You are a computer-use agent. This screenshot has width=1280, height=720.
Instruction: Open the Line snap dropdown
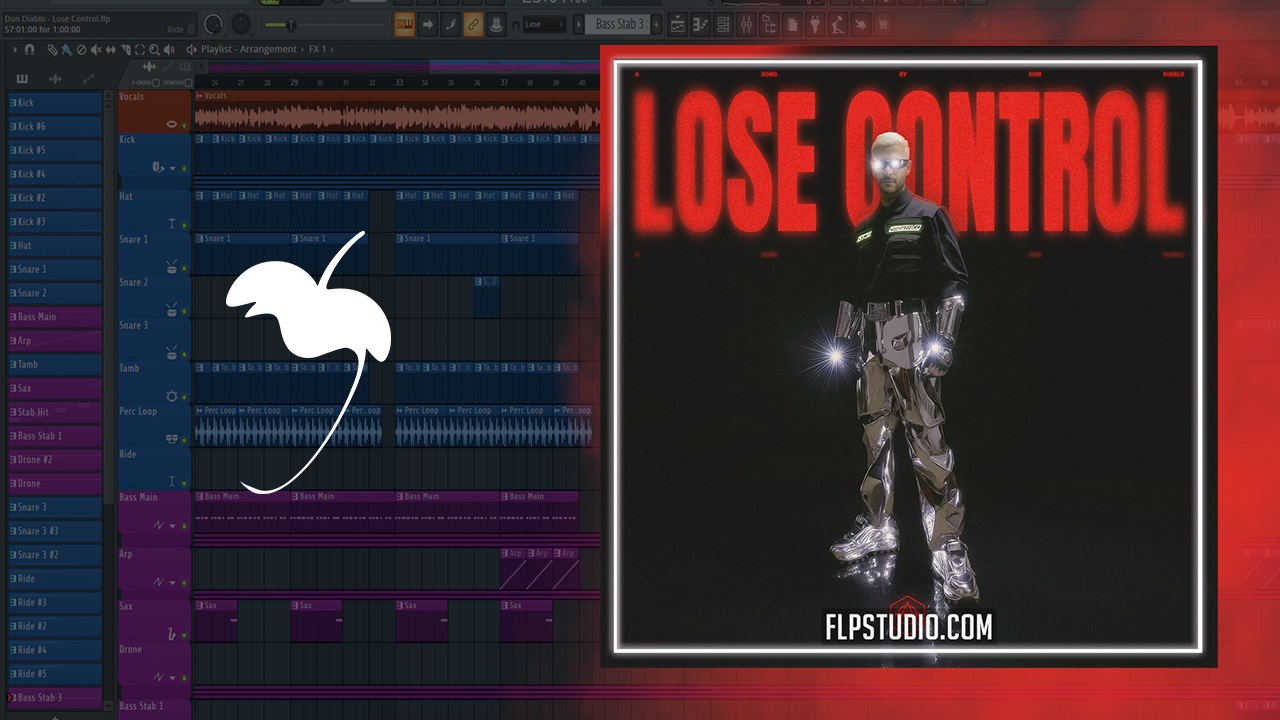tap(545, 24)
